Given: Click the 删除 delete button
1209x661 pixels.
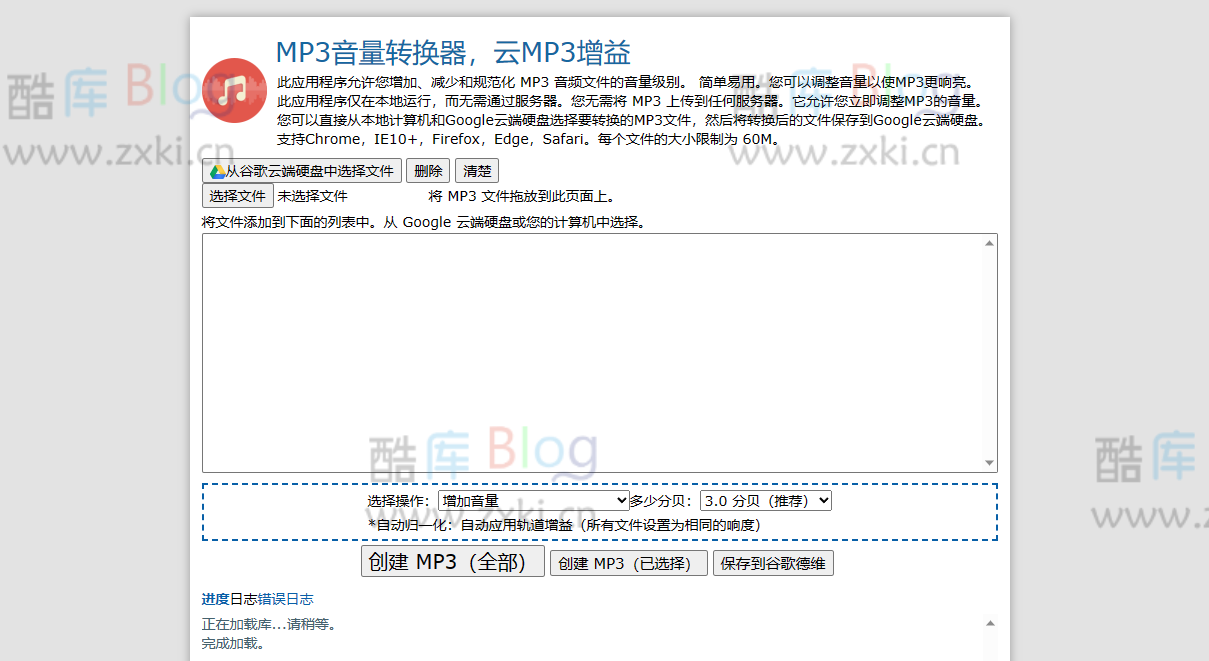Looking at the screenshot, I should pyautogui.click(x=427, y=170).
